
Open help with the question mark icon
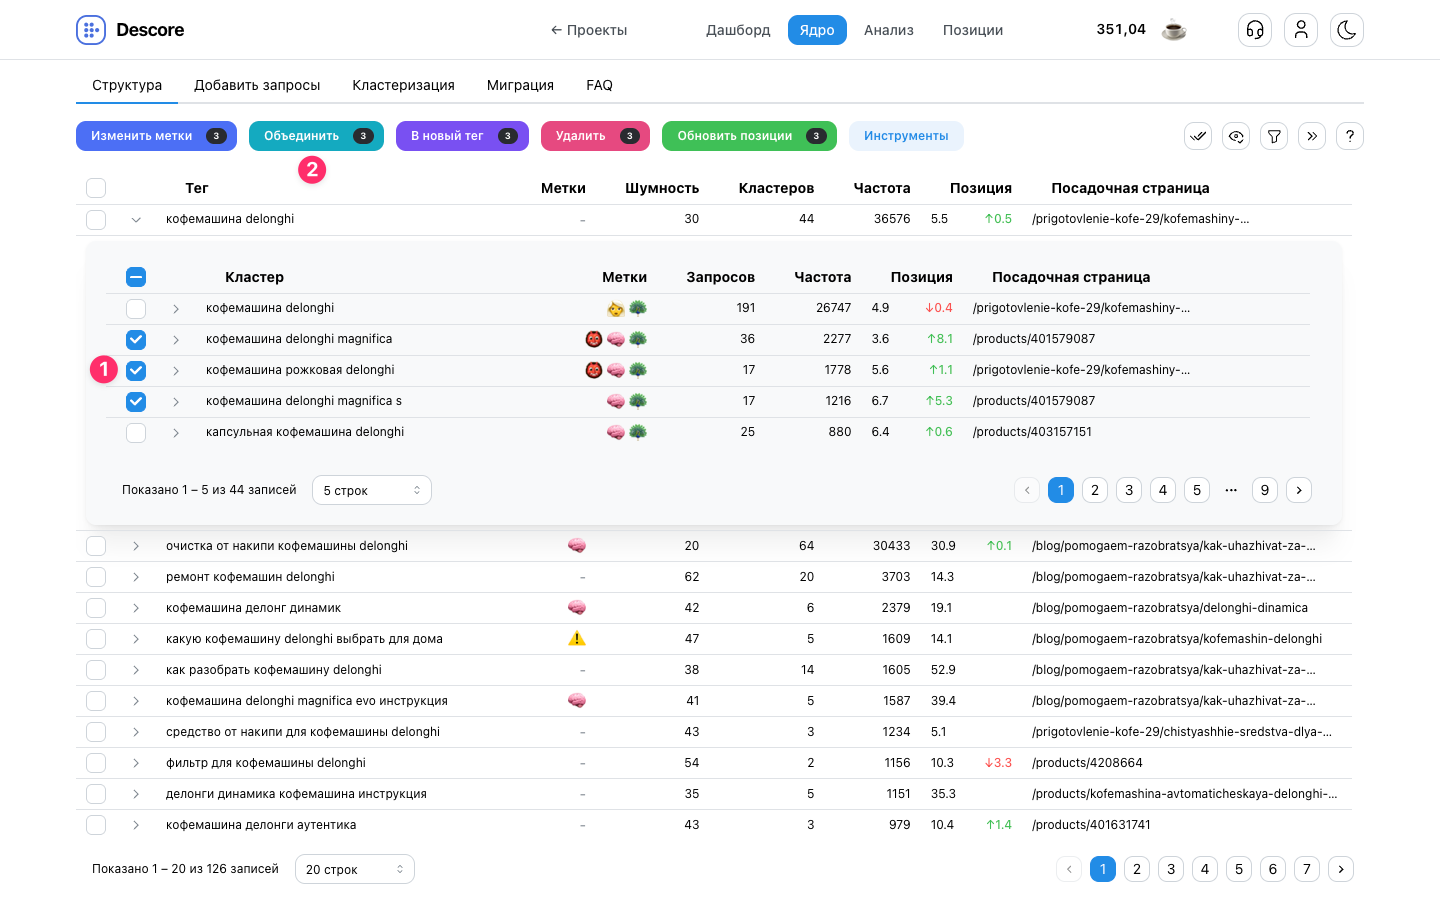tap(1350, 136)
